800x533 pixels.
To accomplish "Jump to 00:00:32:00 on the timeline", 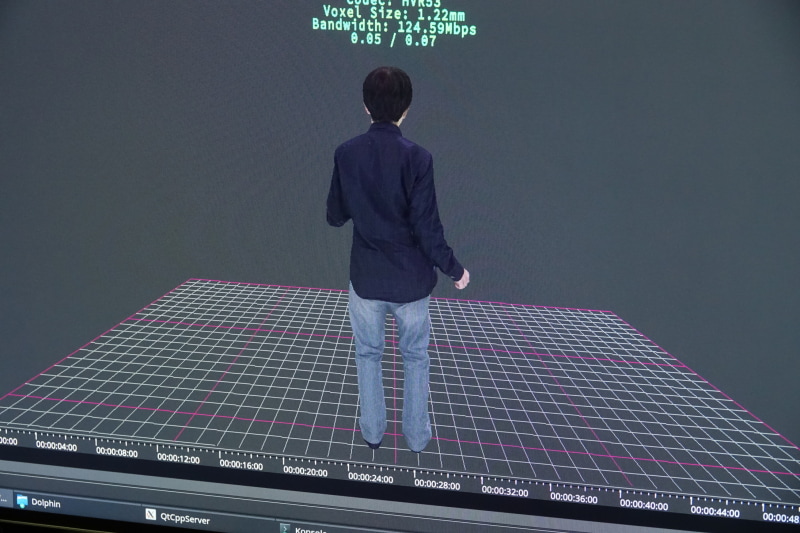I will (x=505, y=491).
